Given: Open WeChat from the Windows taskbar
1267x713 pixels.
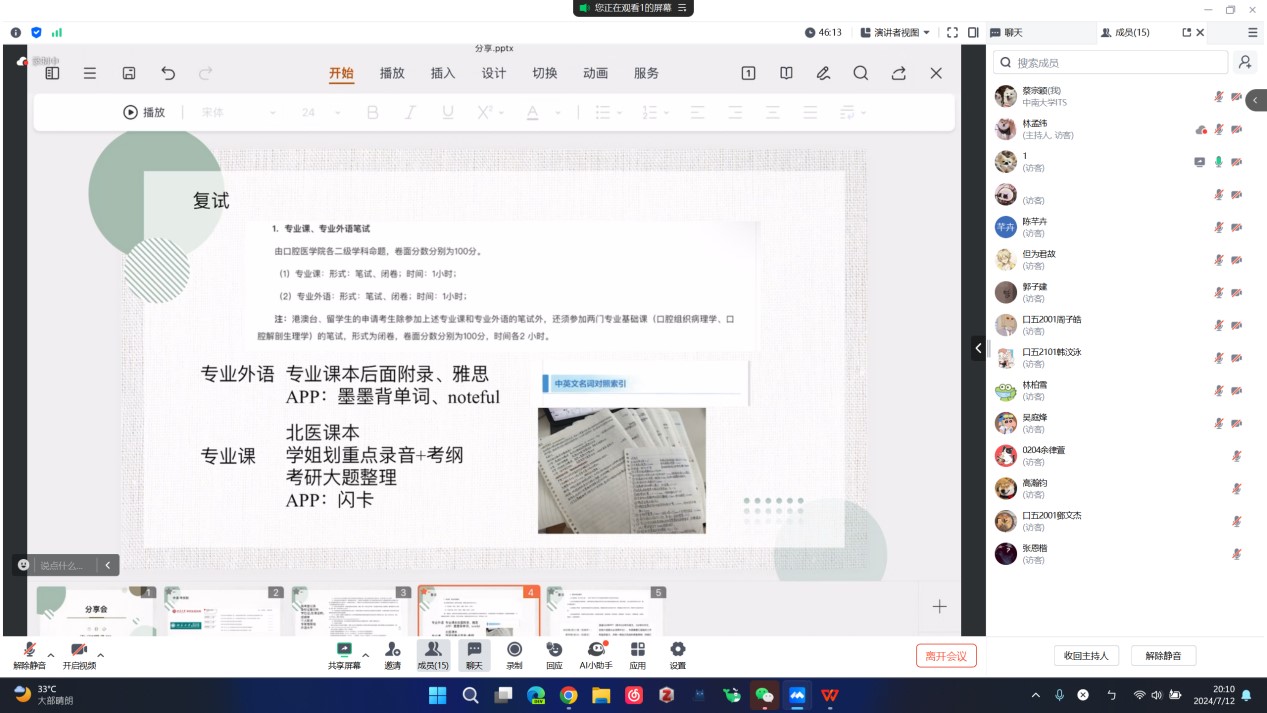Looking at the screenshot, I should pos(765,695).
